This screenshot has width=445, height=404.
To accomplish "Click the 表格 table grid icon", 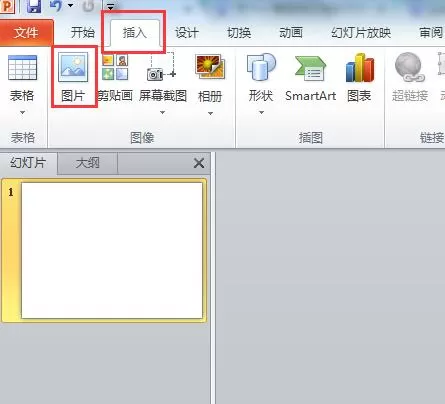I will click(x=22, y=68).
